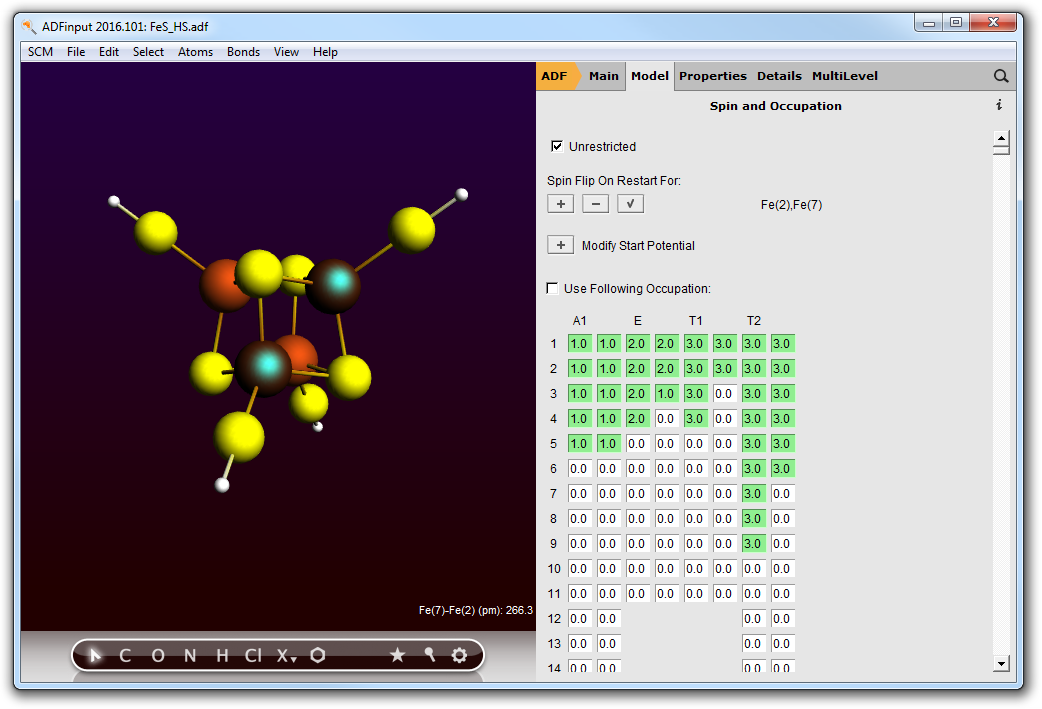Open the MultiLevel tab
This screenshot has height=709, width=1042.
point(845,76)
